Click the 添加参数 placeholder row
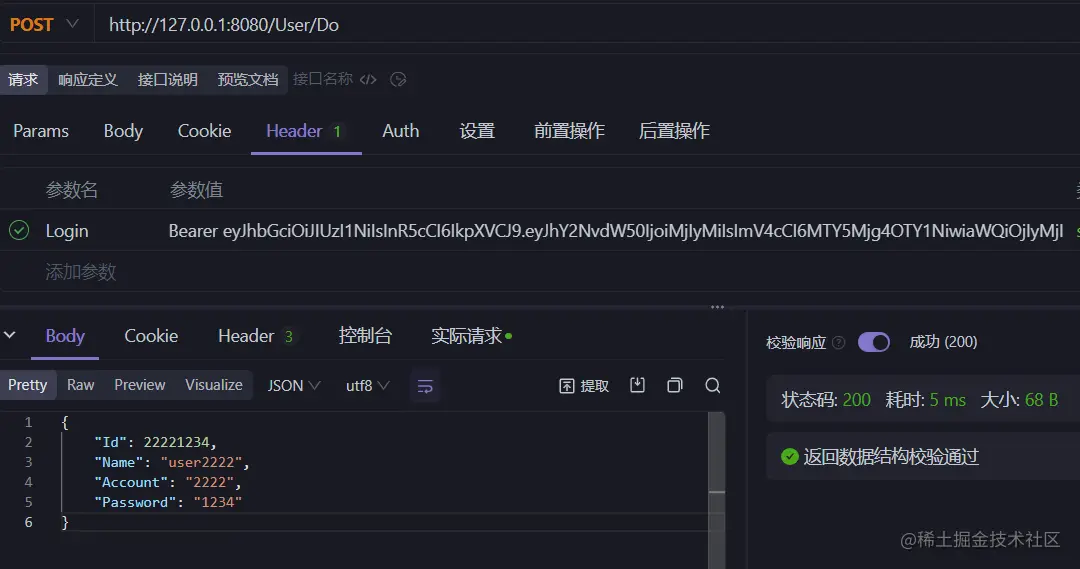This screenshot has height=569, width=1080. (x=81, y=272)
